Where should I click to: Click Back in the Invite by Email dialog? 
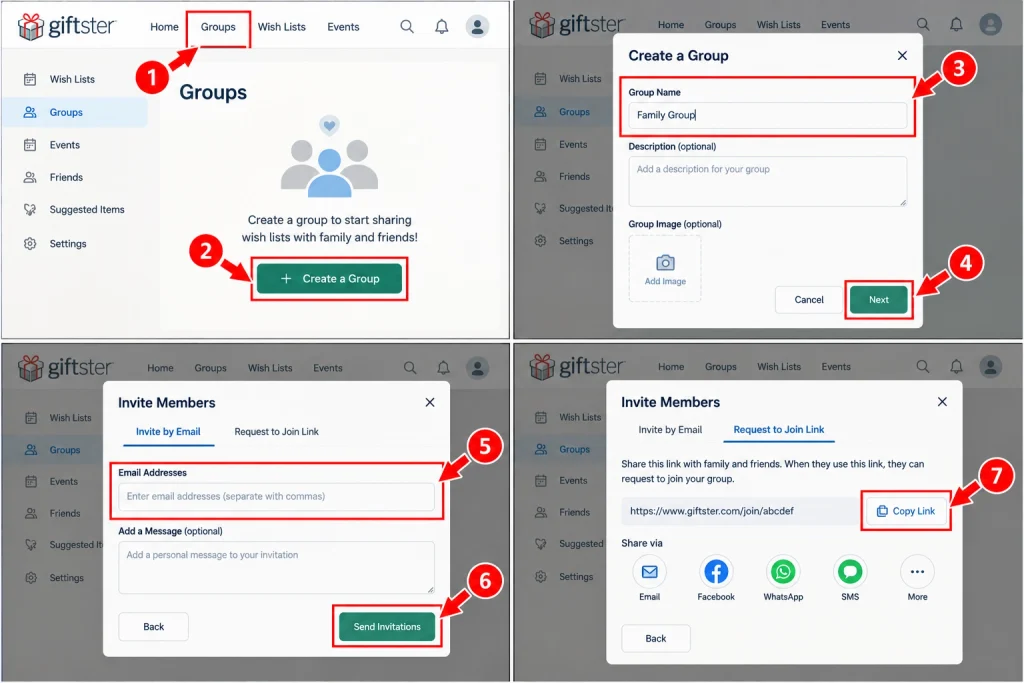point(153,627)
